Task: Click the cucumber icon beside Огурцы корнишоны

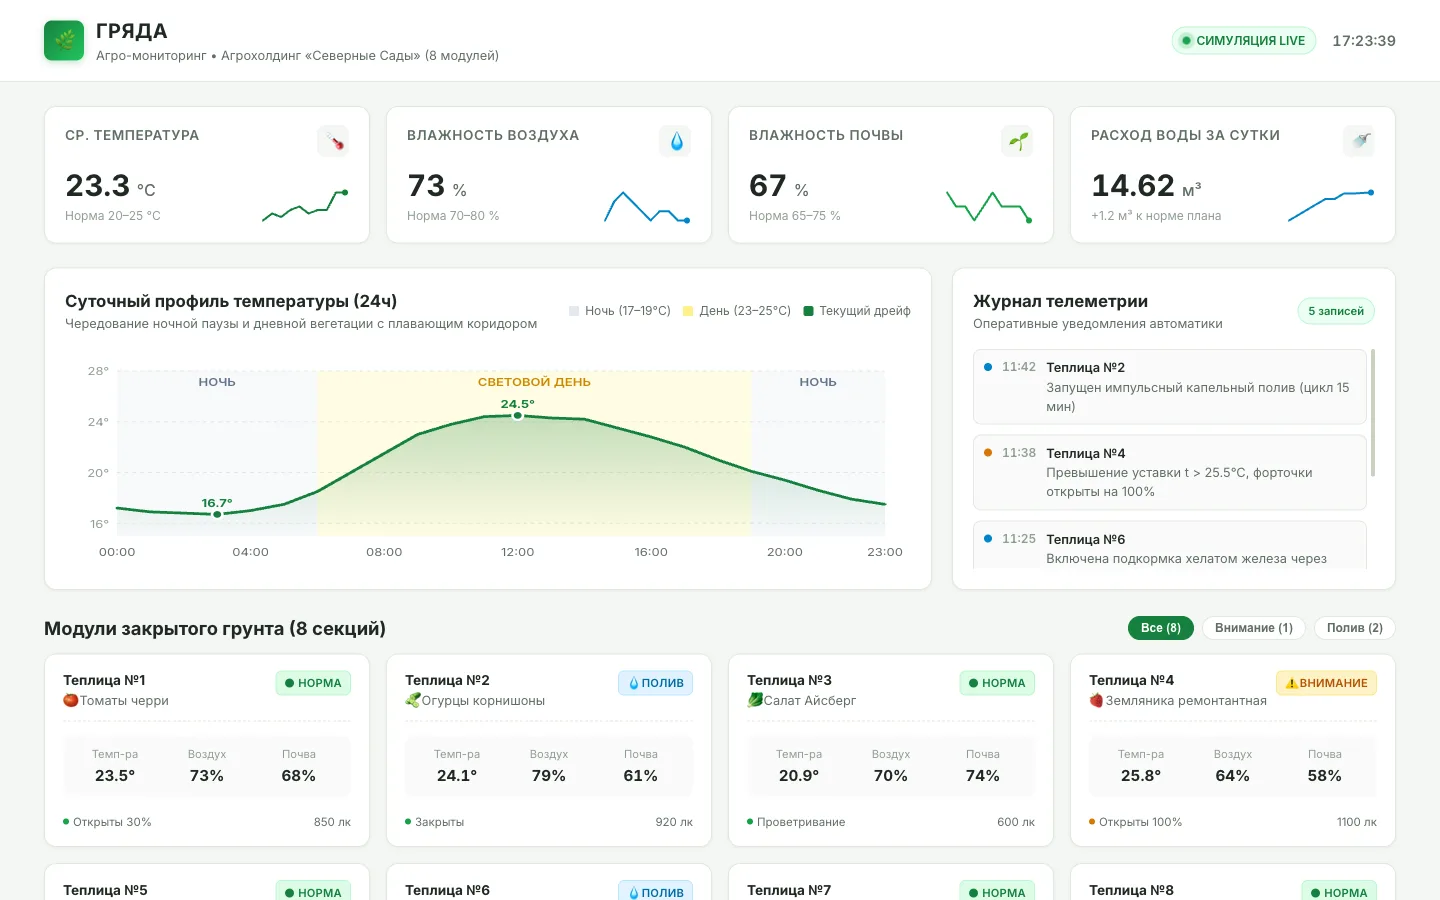Action: coord(413,700)
